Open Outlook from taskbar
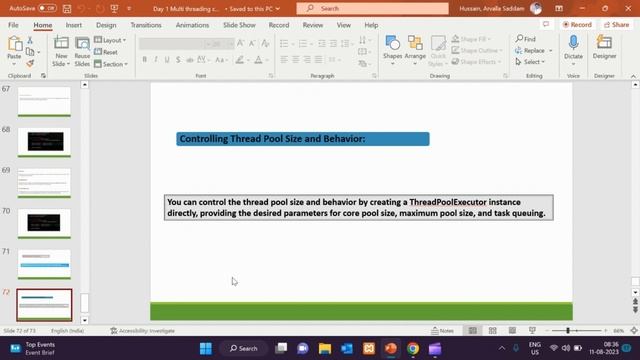Image resolution: width=640 pixels, height=360 pixels. point(347,349)
